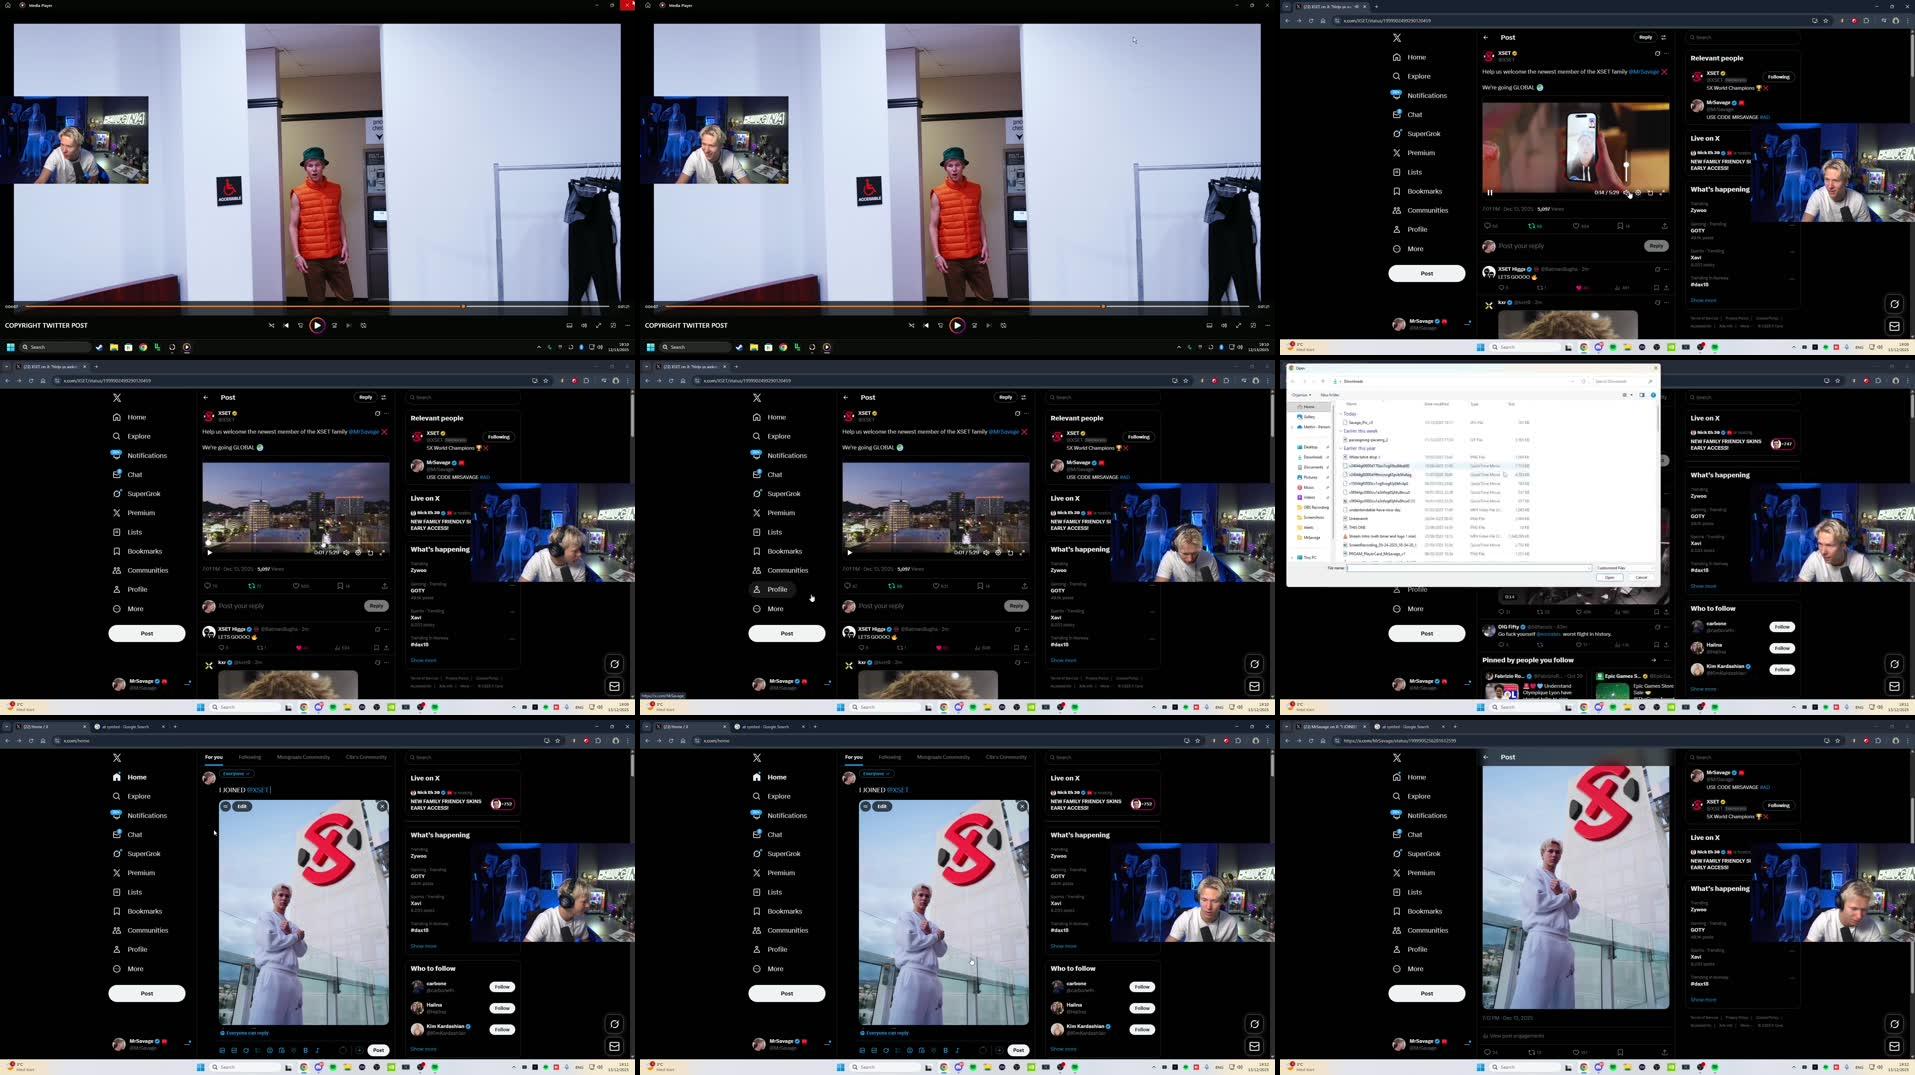This screenshot has height=1075, width=1915.
Task: Like the XSET Higgs reply
Action: (297, 648)
